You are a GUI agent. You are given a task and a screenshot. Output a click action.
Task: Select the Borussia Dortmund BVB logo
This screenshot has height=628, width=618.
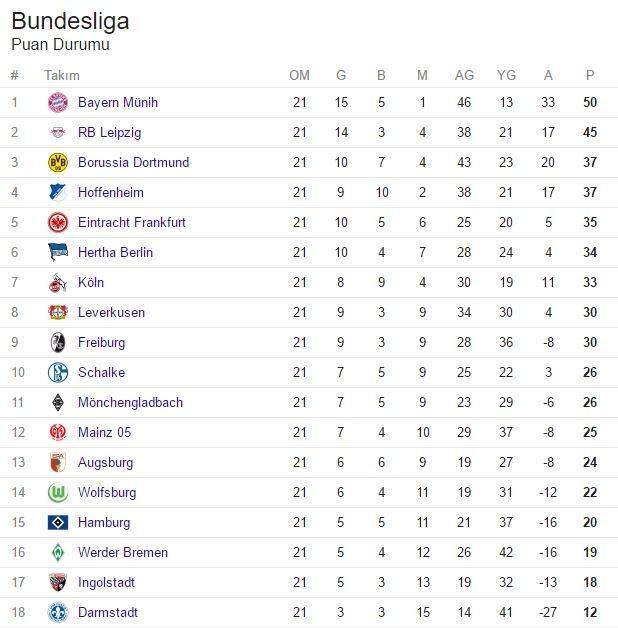(58, 162)
